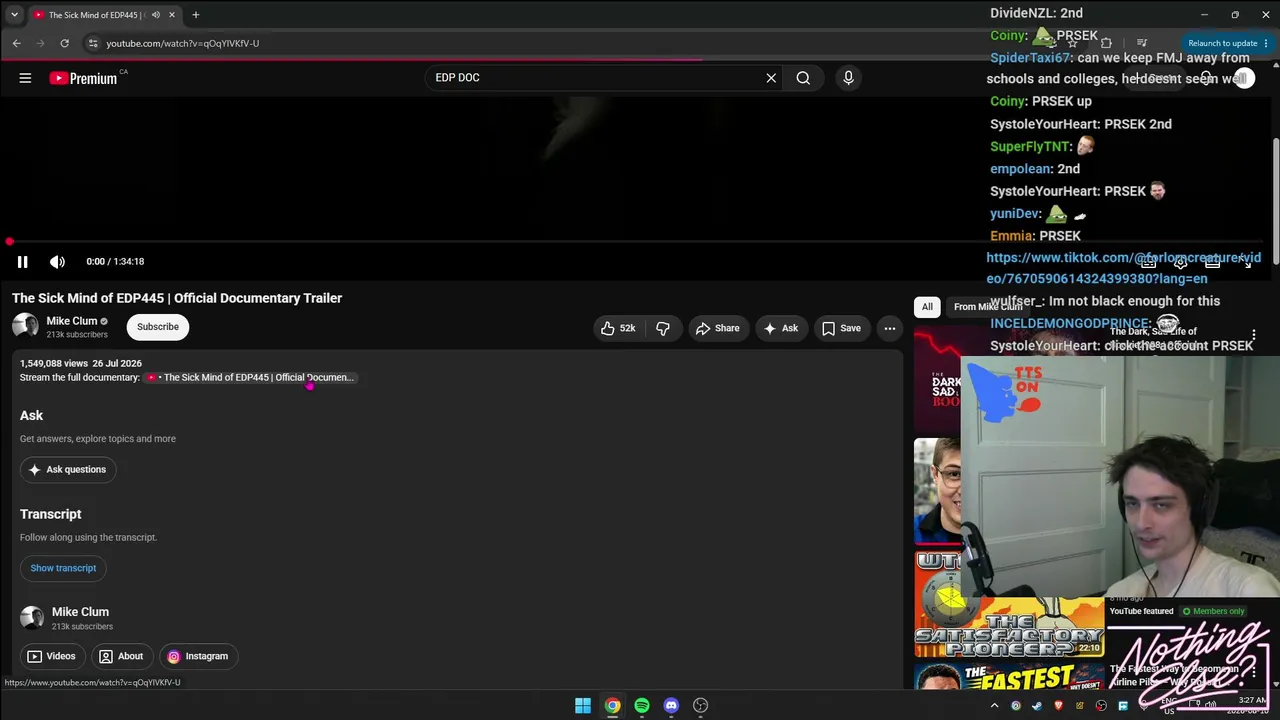
Task: Click the video title heading
Action: tap(177, 298)
